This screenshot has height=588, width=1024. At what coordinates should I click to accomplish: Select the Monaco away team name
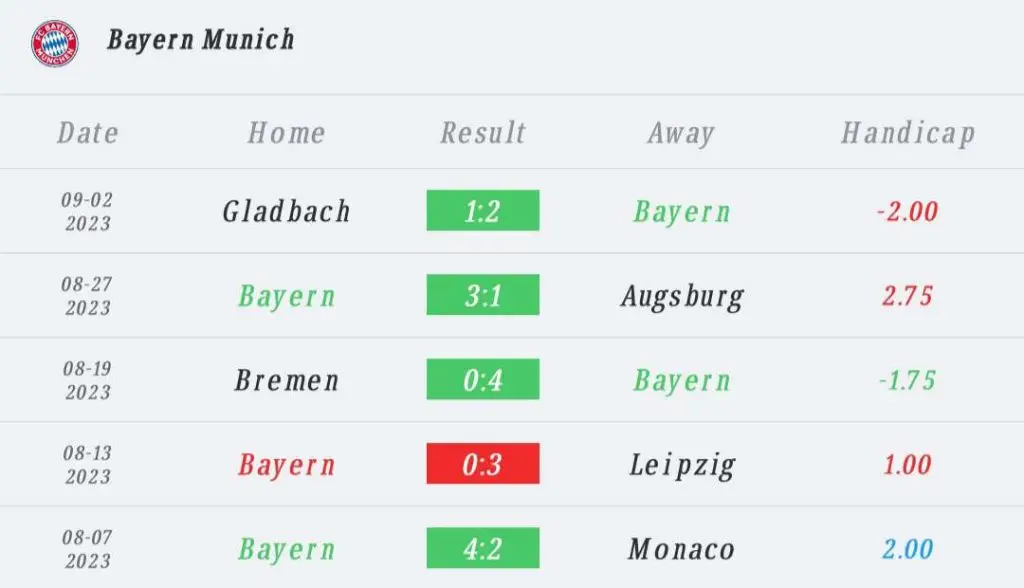681,549
